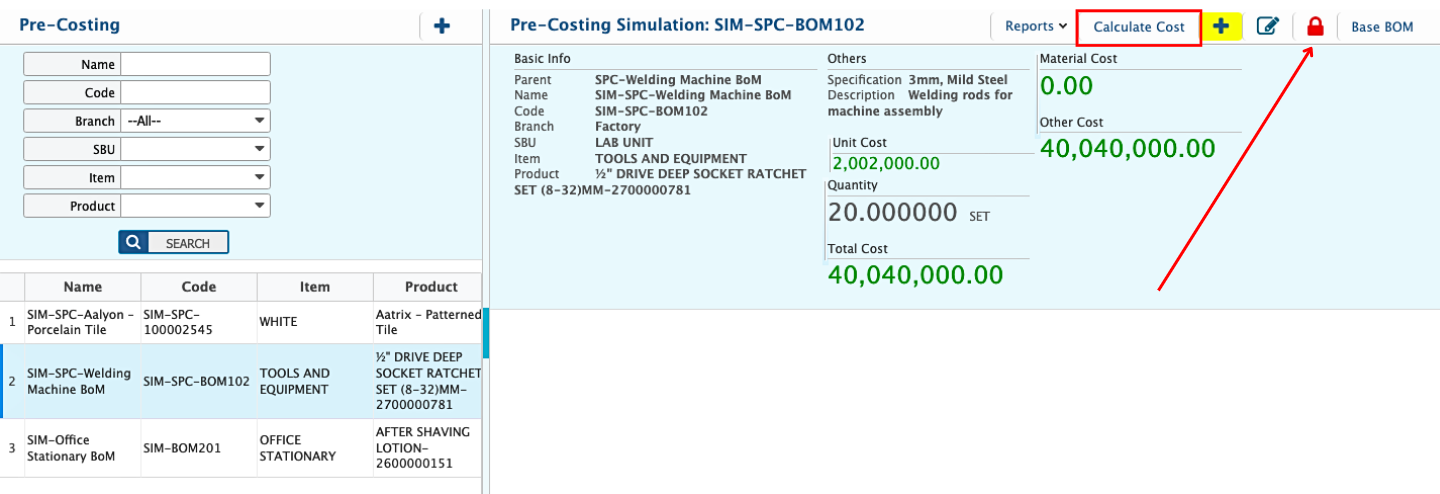Expand the Branch dropdown
The image size is (1440, 494).
click(x=195, y=121)
